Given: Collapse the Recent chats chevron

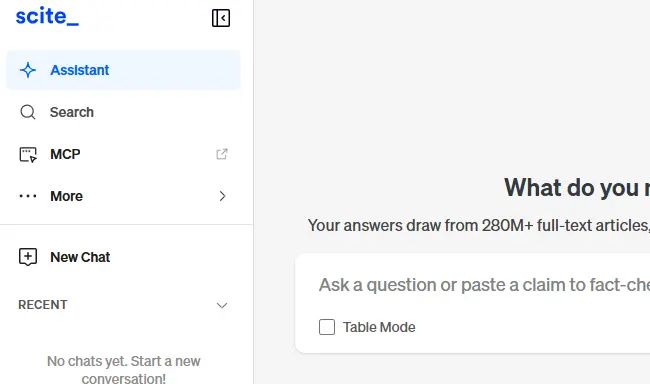Looking at the screenshot, I should (x=222, y=306).
